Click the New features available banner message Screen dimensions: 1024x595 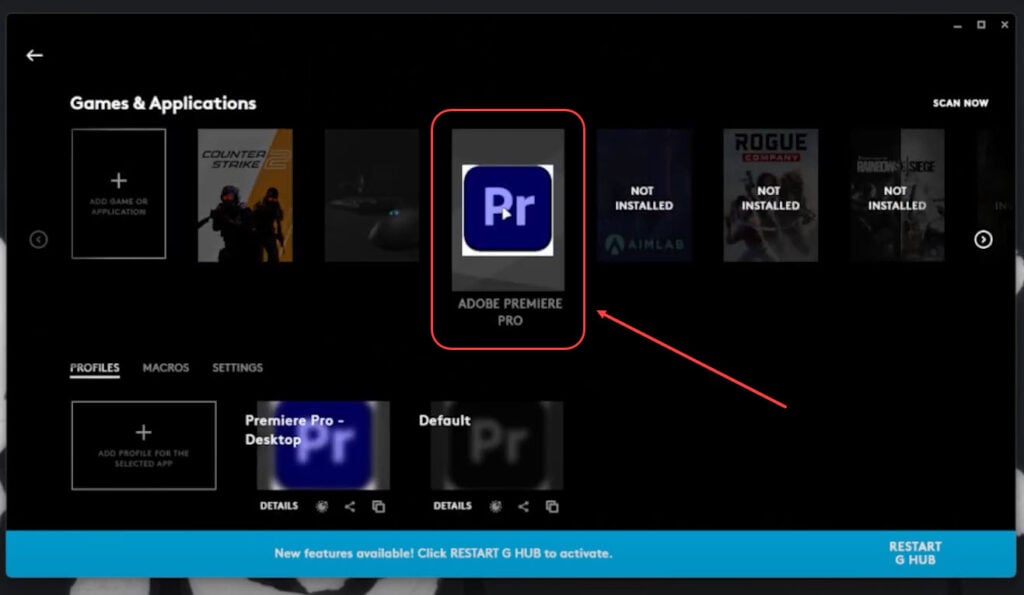coord(443,553)
